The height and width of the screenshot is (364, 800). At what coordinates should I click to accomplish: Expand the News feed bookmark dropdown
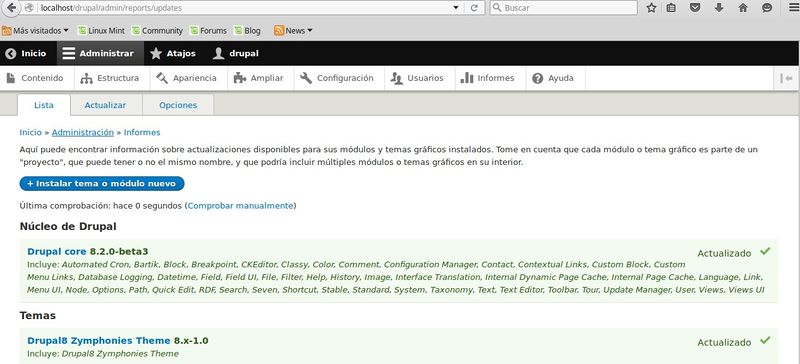pos(293,31)
